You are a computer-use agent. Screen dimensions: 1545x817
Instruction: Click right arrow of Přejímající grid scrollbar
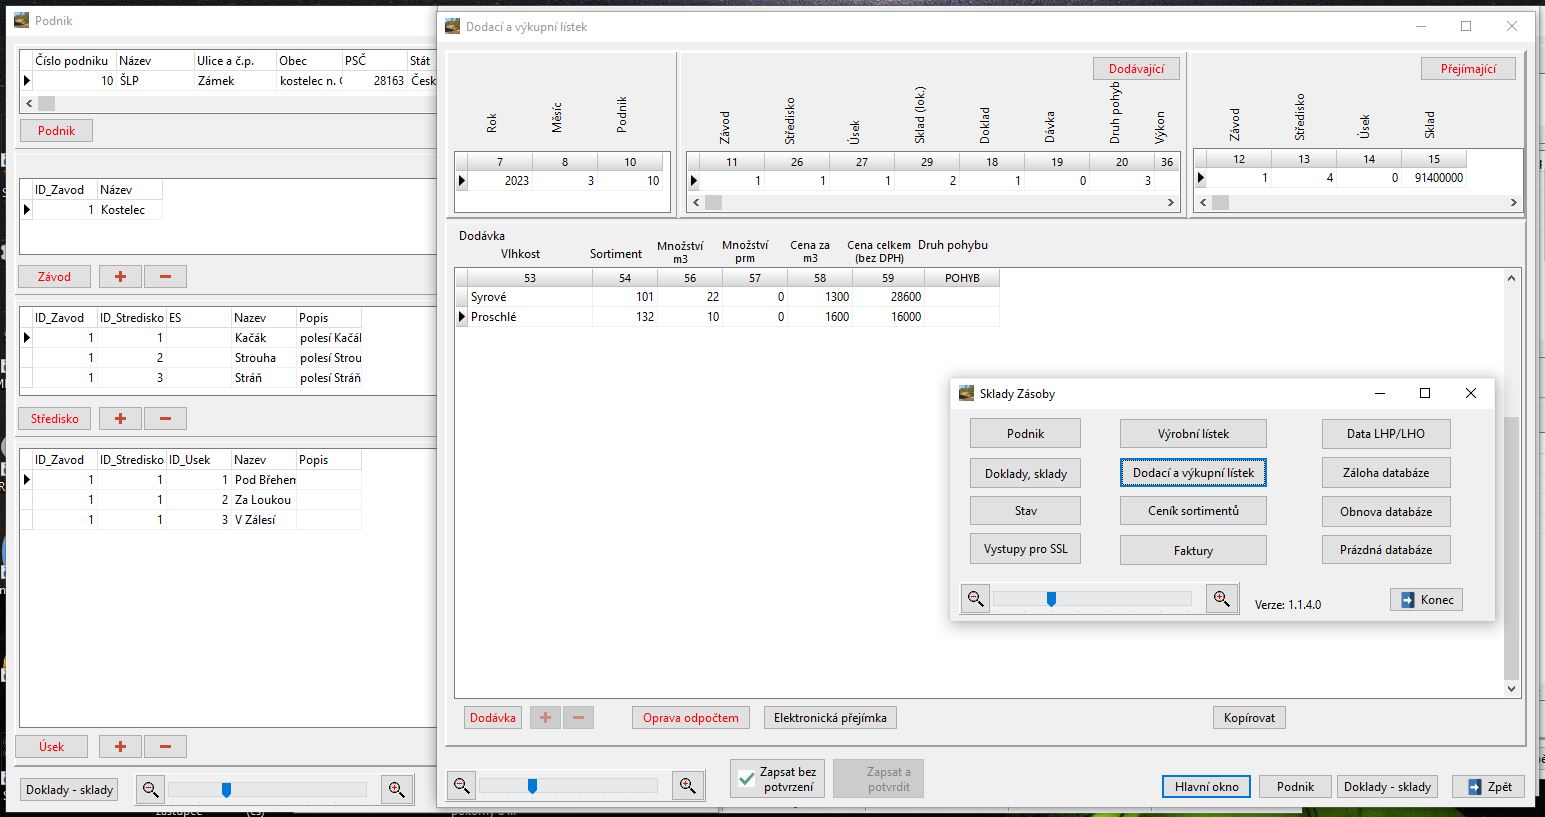click(x=1513, y=202)
